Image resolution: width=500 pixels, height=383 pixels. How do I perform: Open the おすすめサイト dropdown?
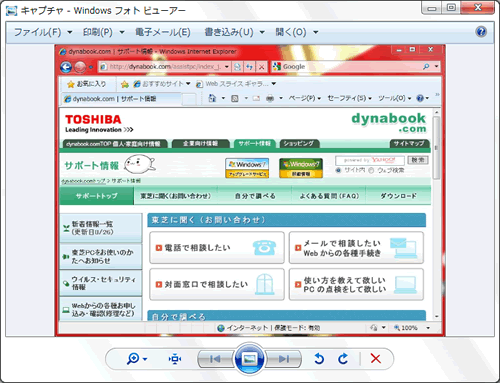pyautogui.click(x=162, y=84)
